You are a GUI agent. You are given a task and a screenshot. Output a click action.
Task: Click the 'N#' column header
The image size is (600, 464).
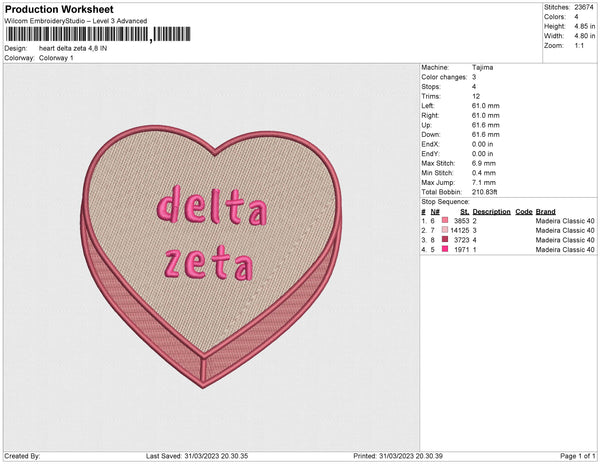(435, 212)
